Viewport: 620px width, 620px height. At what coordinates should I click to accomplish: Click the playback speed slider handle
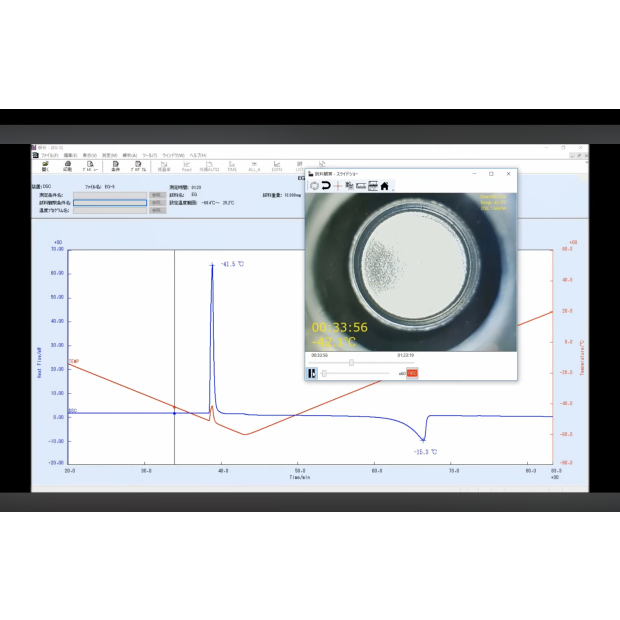pos(324,373)
